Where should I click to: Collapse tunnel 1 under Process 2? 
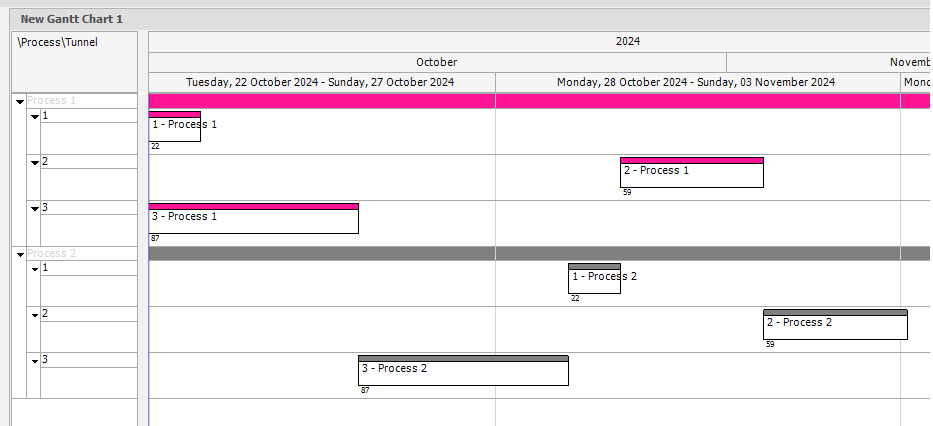(35, 269)
